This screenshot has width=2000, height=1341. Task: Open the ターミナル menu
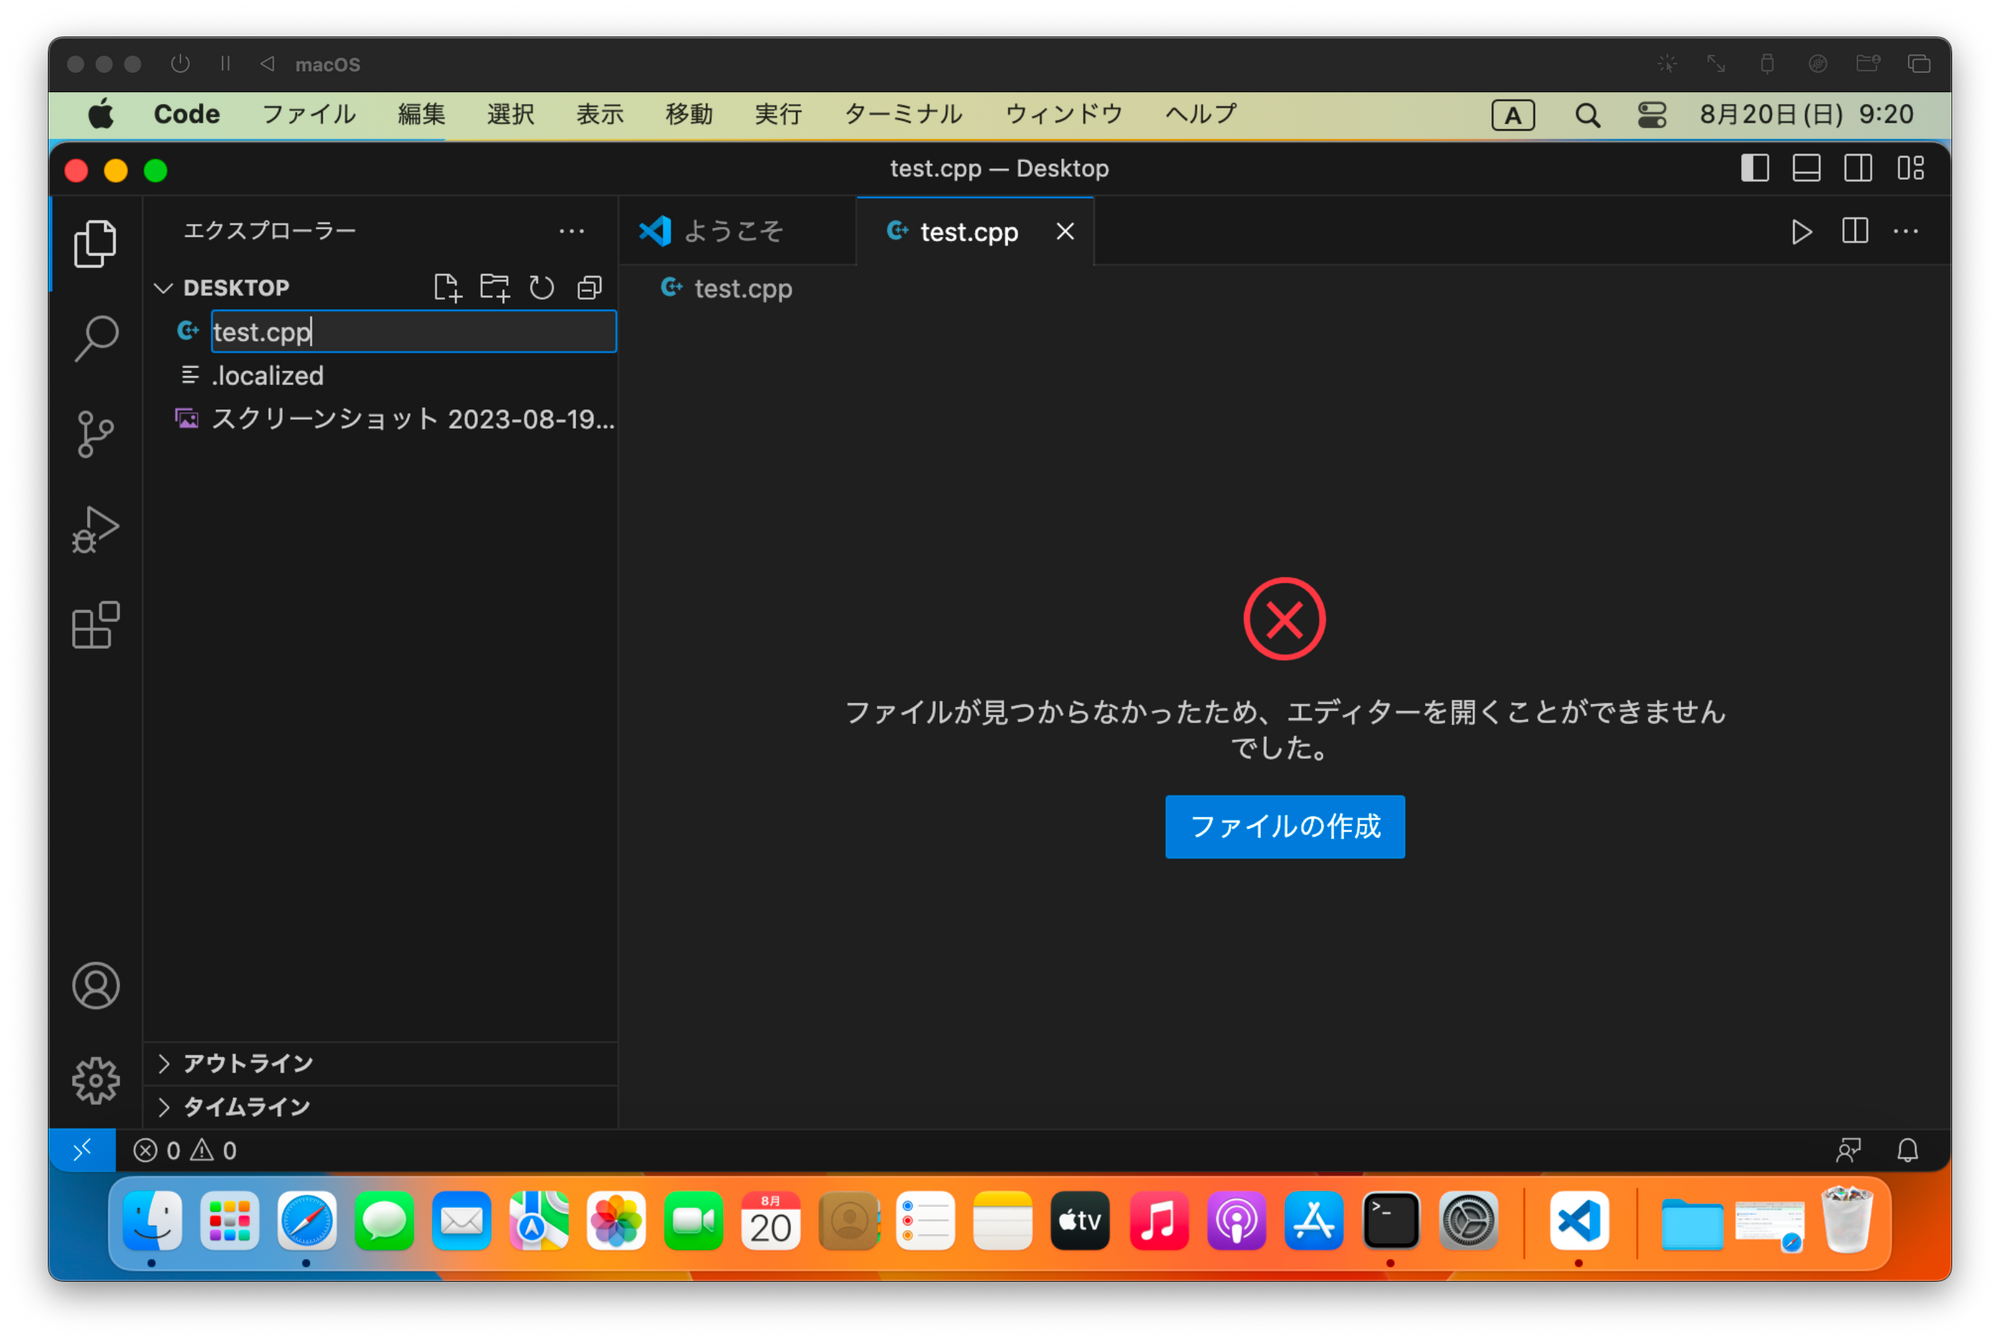tap(902, 114)
